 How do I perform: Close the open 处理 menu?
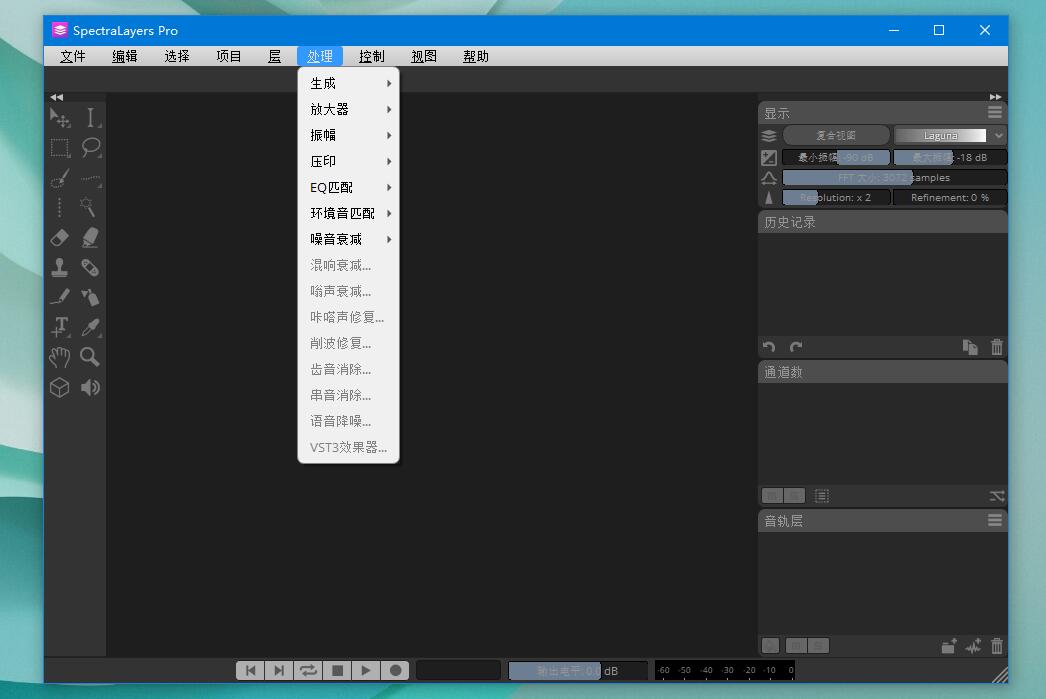(320, 57)
